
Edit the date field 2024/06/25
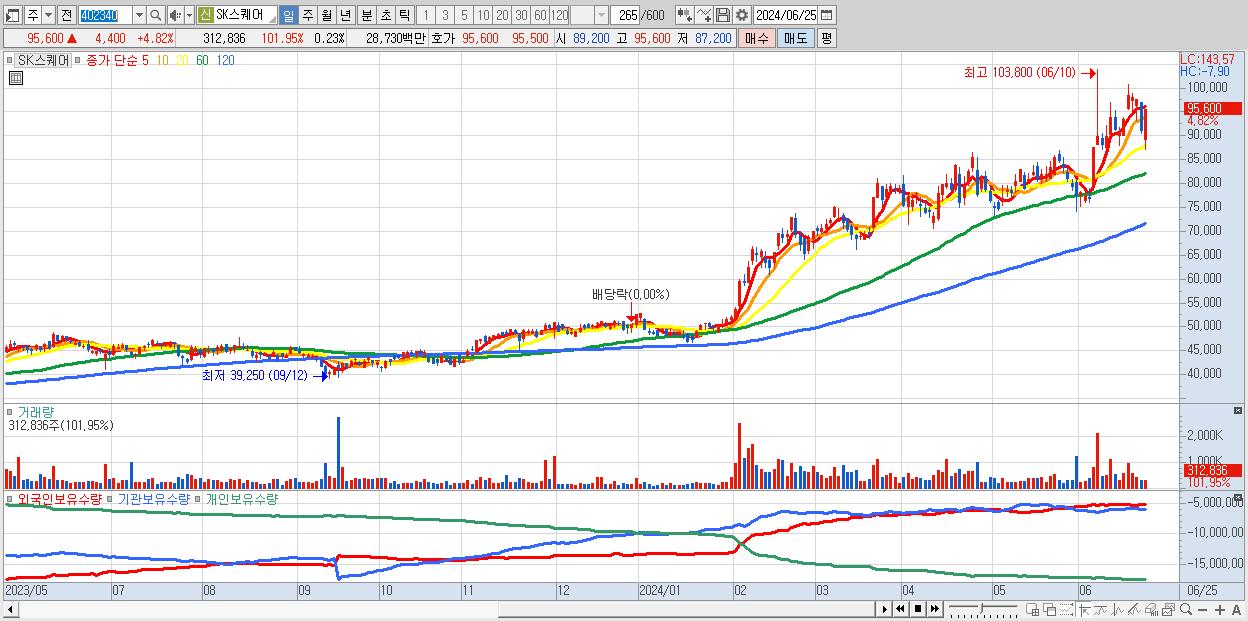click(786, 15)
